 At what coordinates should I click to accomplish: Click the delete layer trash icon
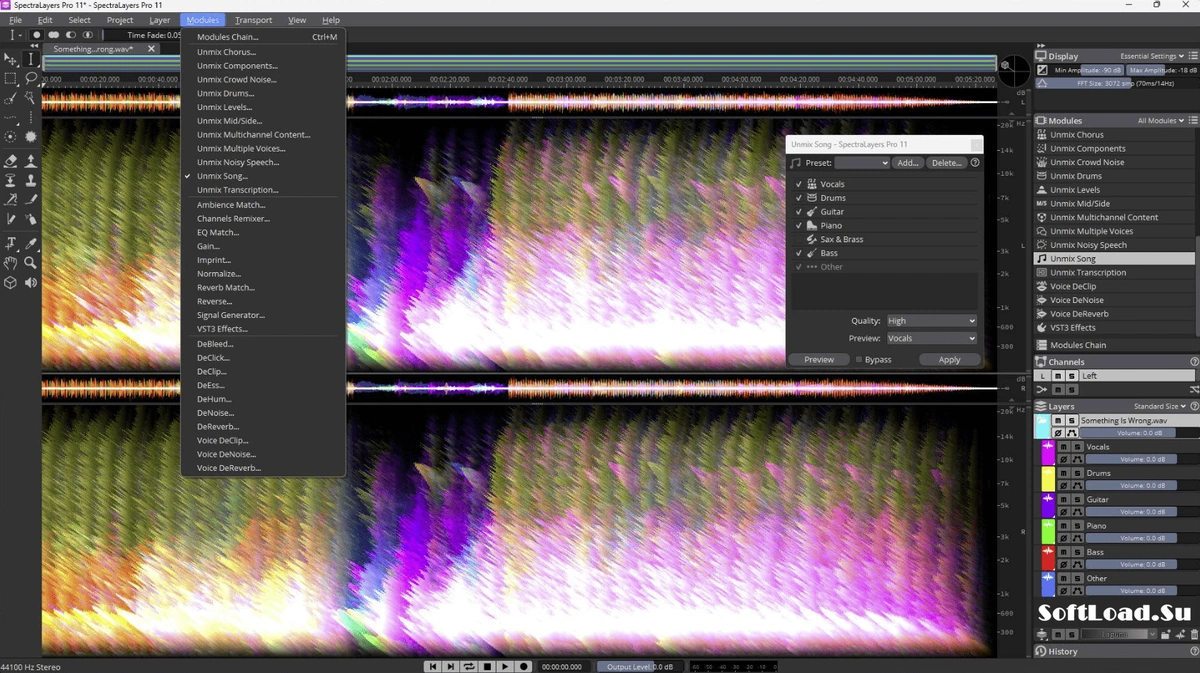pos(1194,634)
